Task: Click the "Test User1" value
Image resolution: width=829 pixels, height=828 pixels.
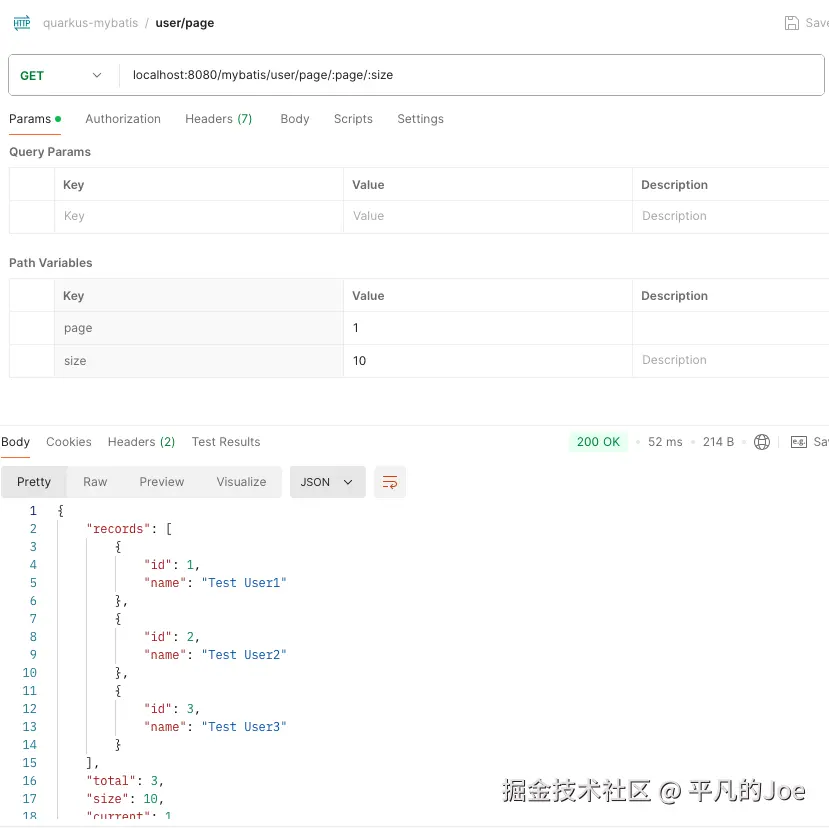Action: pyautogui.click(x=244, y=583)
